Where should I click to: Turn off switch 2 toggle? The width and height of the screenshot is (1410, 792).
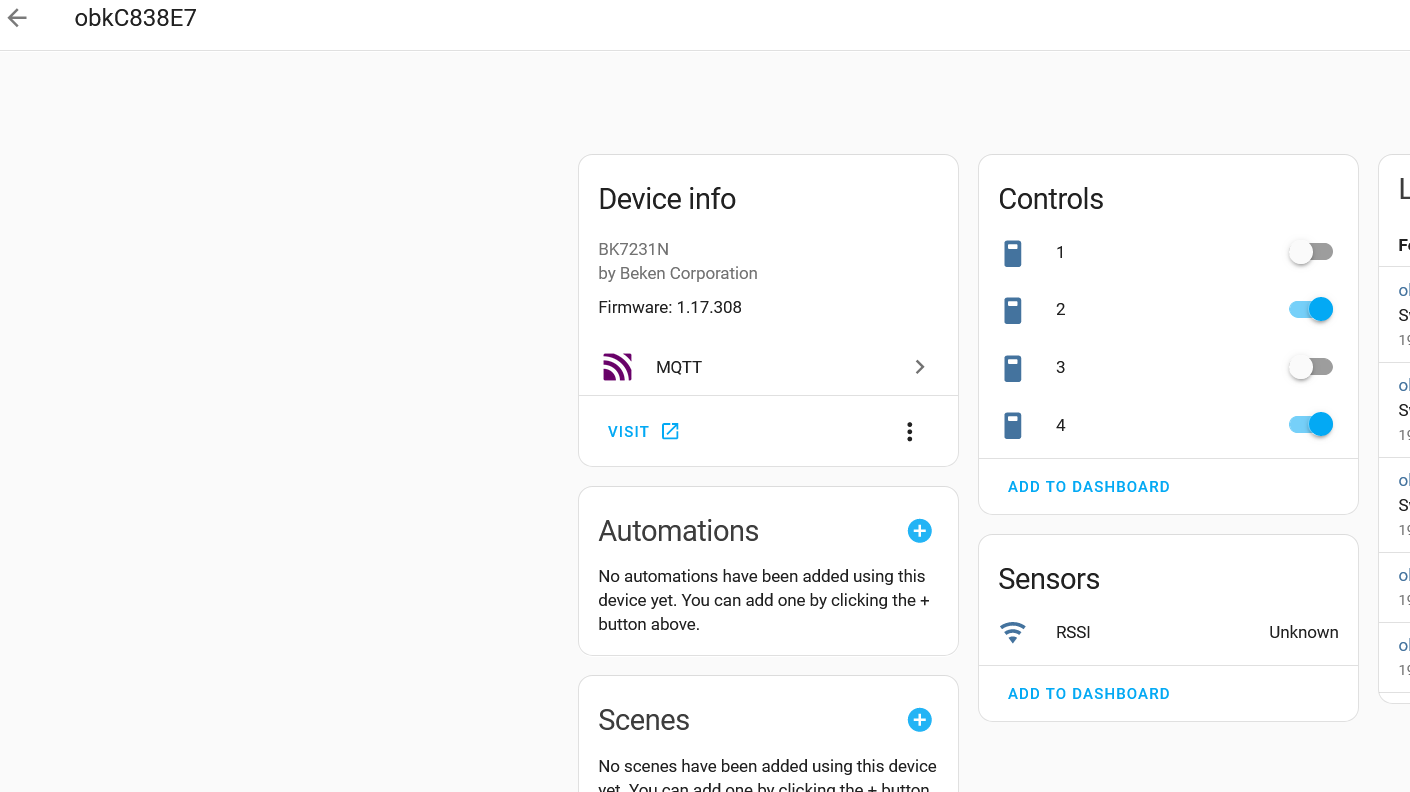[x=1310, y=309]
